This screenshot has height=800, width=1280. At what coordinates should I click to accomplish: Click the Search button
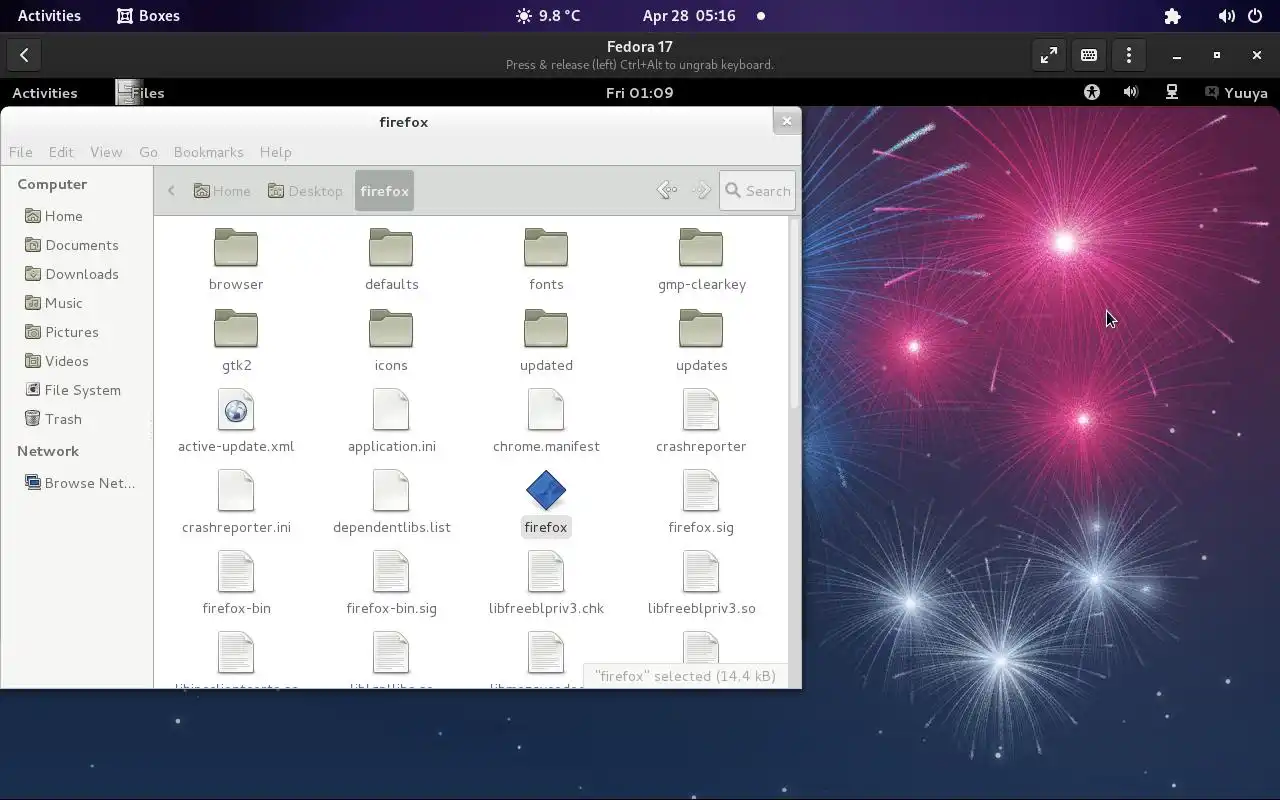[x=758, y=191]
